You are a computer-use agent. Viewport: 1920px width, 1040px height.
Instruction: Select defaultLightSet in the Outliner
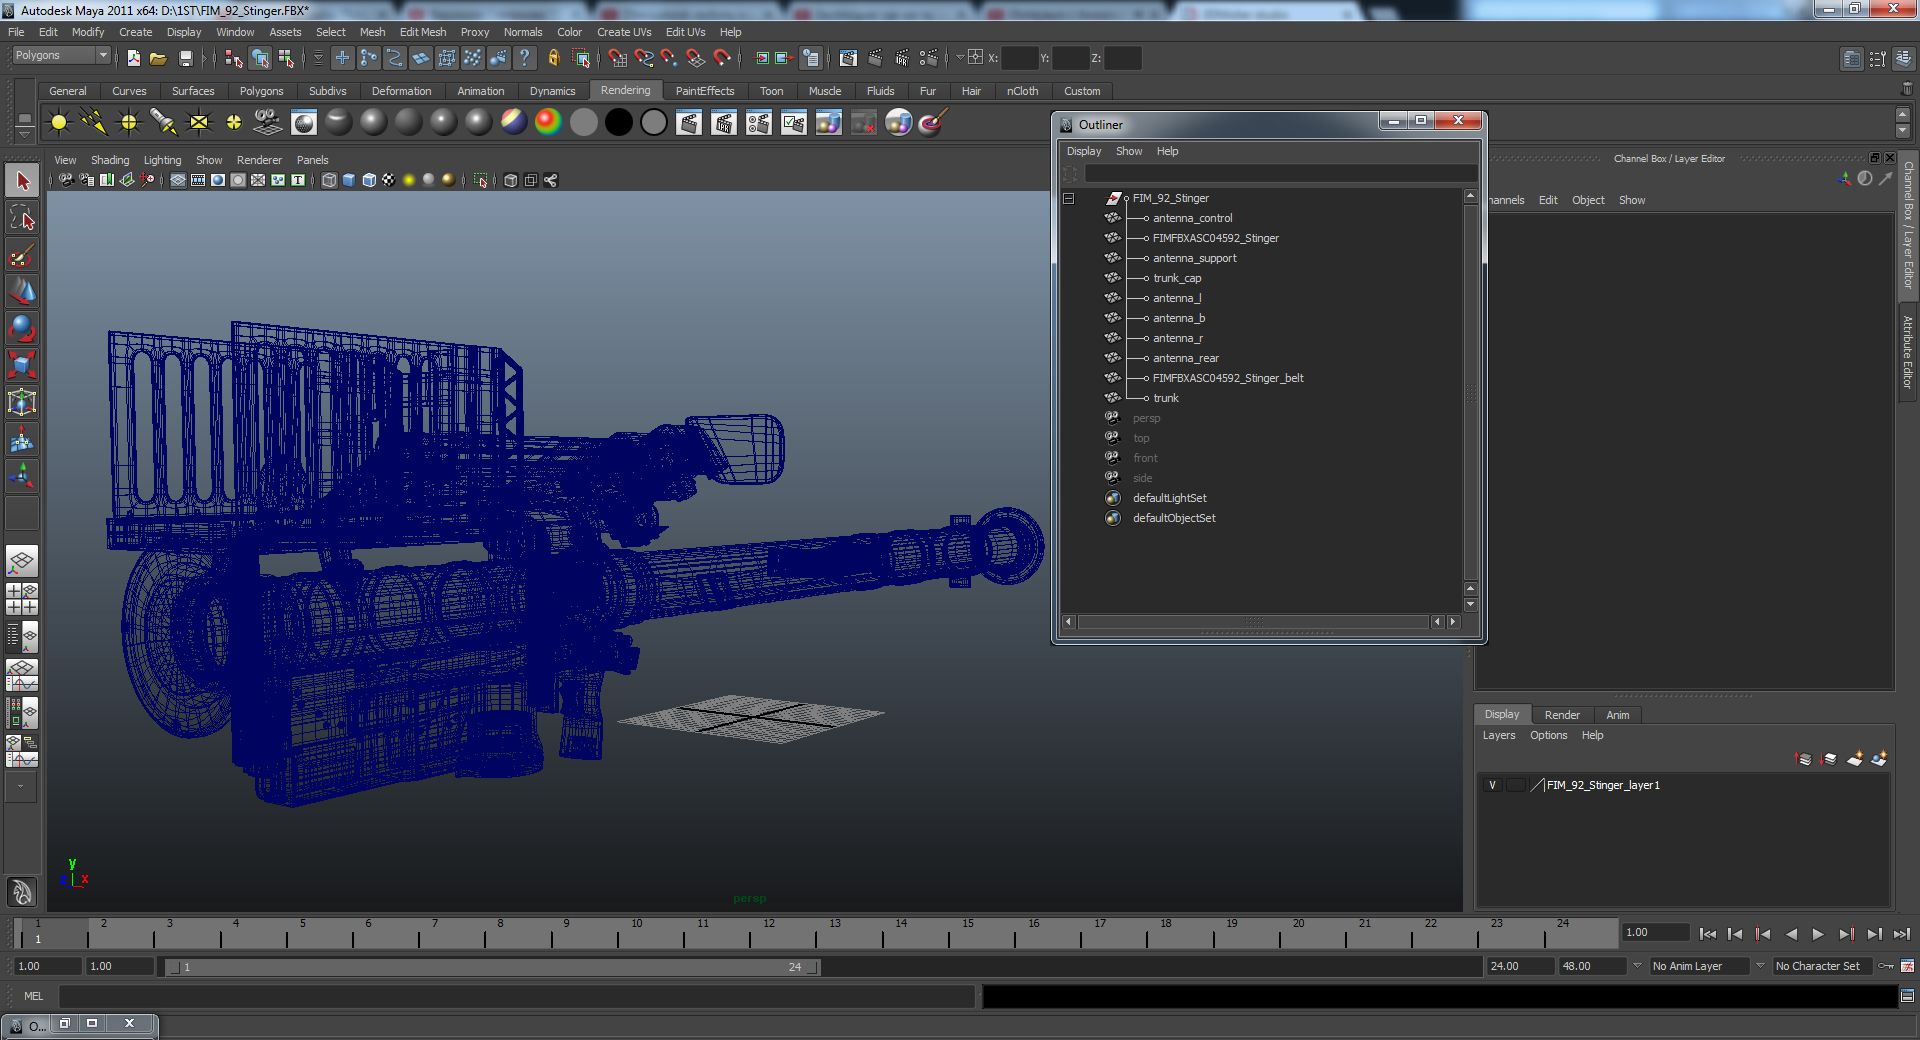click(1169, 498)
